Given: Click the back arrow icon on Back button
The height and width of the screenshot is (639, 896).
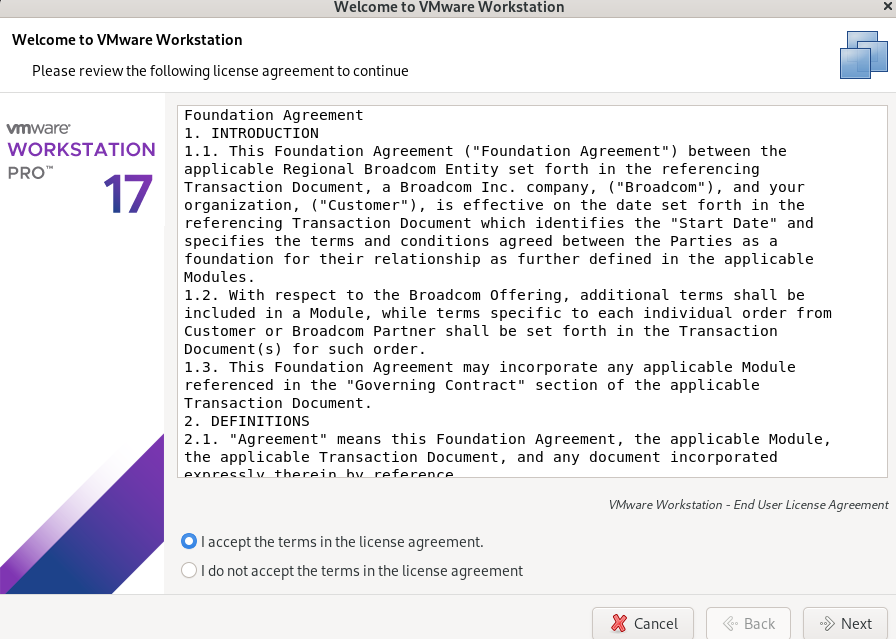Looking at the screenshot, I should (730, 624).
